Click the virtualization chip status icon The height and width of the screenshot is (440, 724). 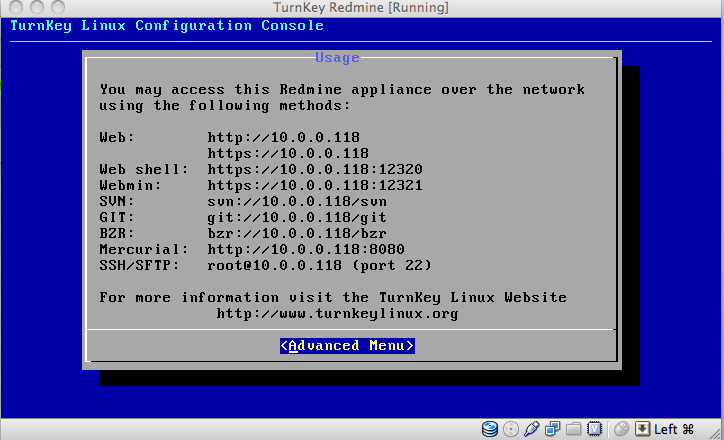point(595,429)
